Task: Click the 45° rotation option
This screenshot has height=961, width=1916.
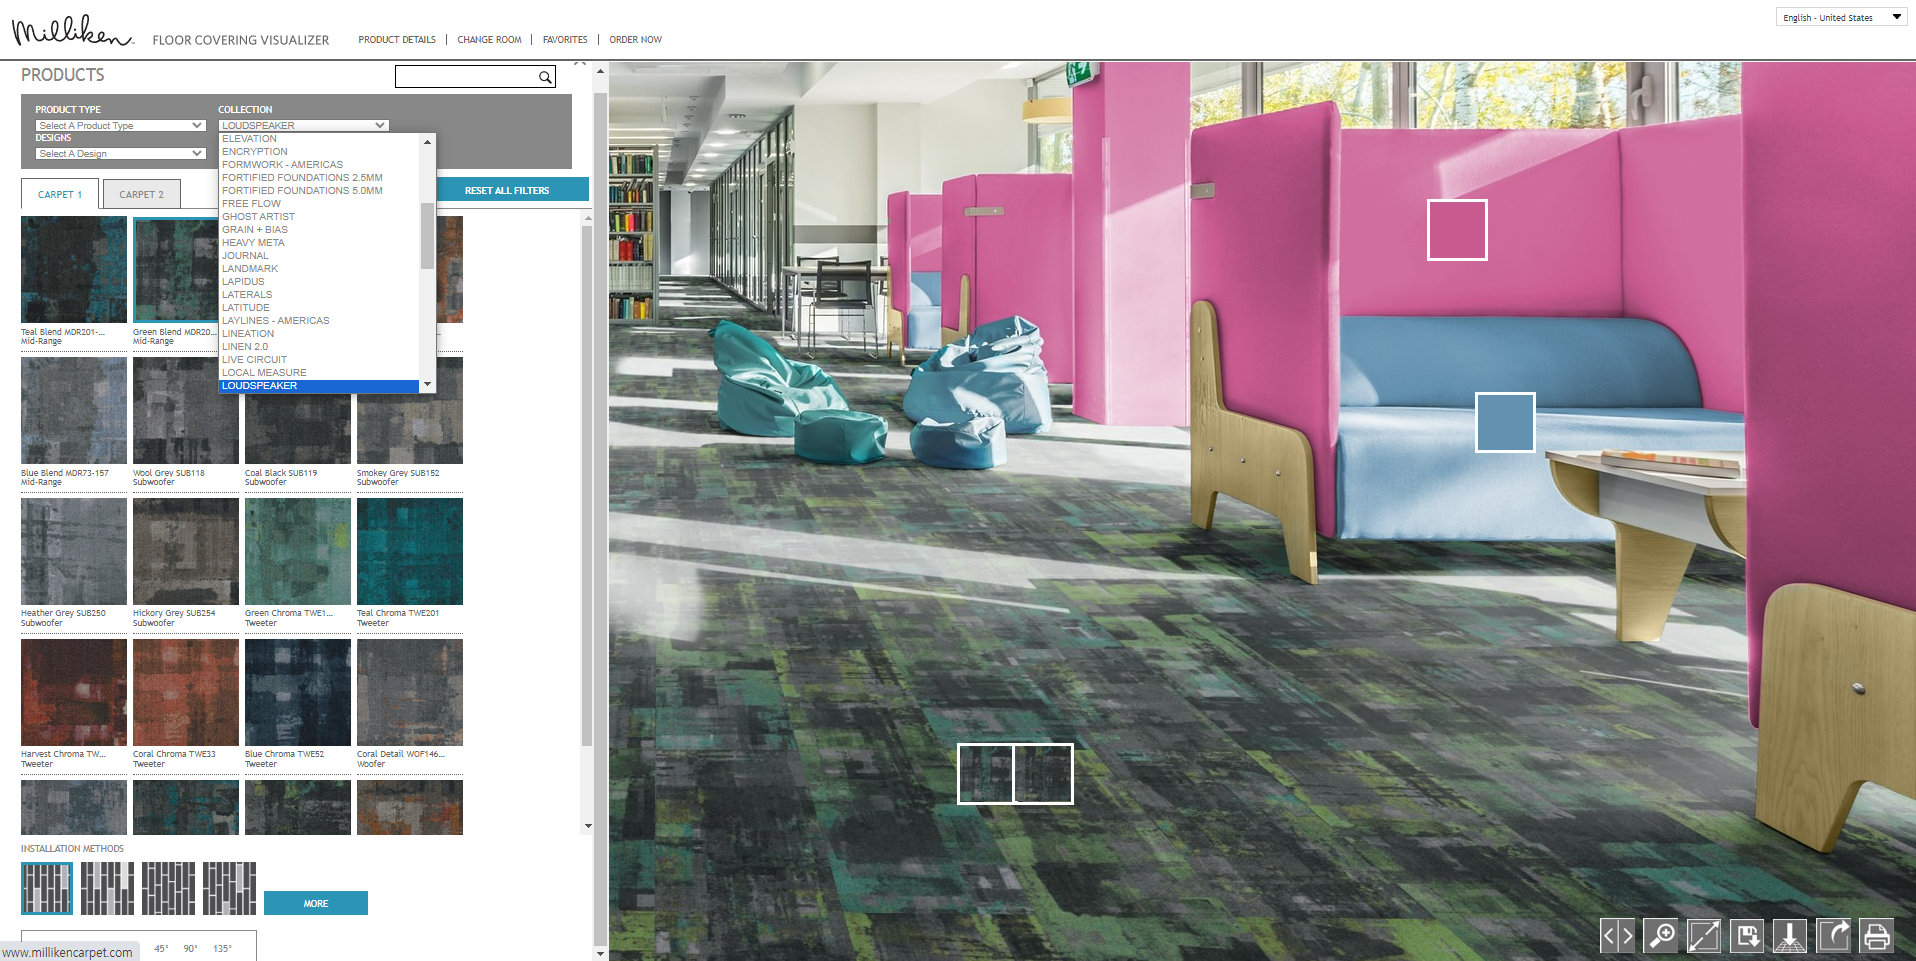Action: (x=161, y=948)
